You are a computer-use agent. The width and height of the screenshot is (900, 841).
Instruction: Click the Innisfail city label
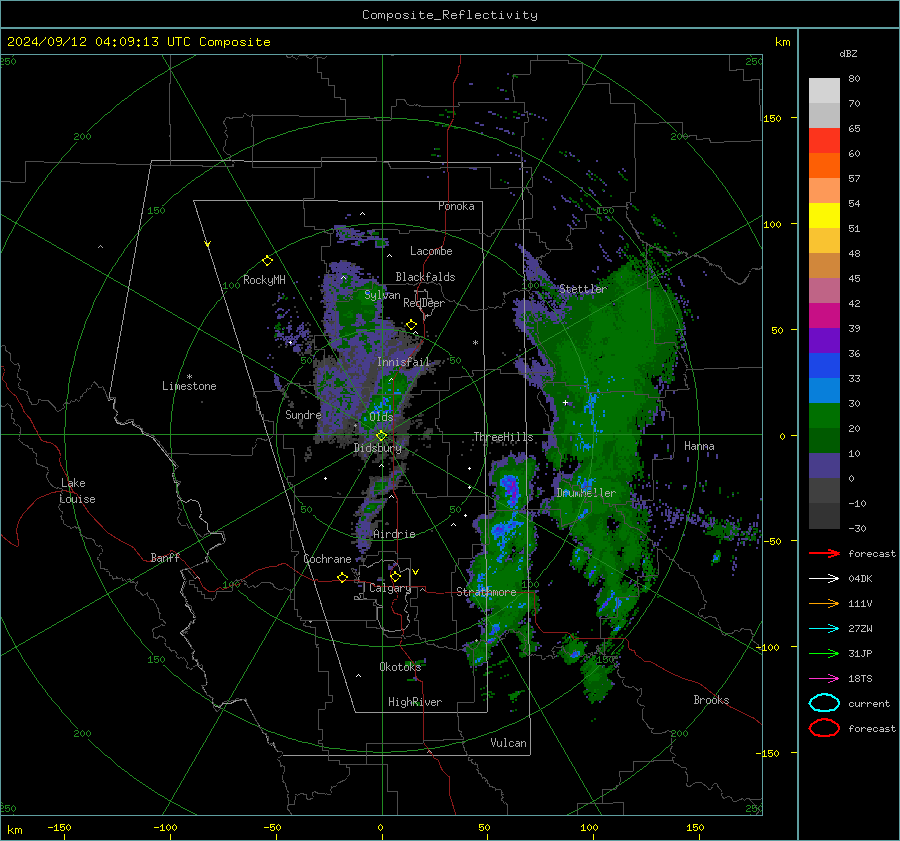coord(403,362)
